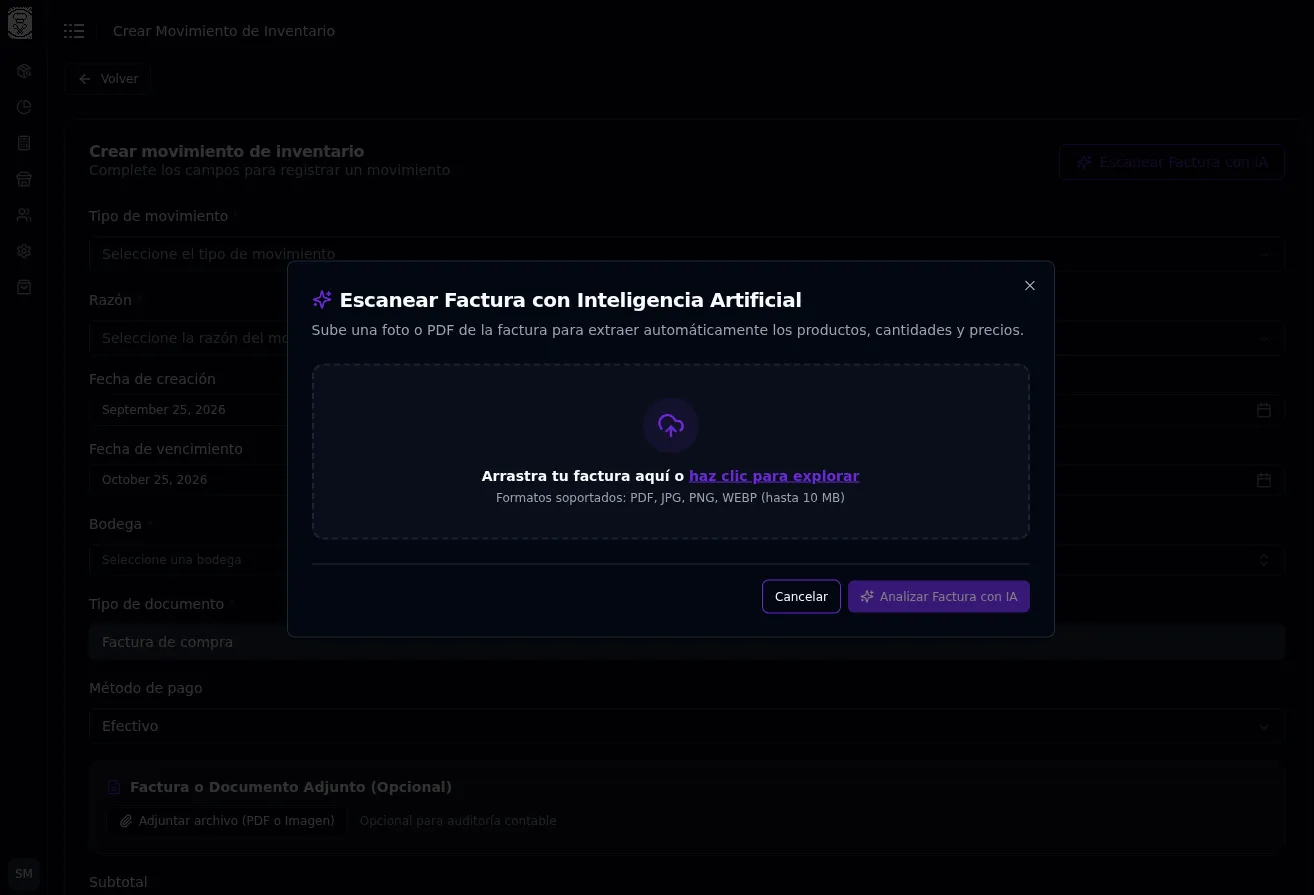Click Adjuntar archivo (PDF o Imagen) button
Screen dimensions: 1314x895
tap(227, 821)
